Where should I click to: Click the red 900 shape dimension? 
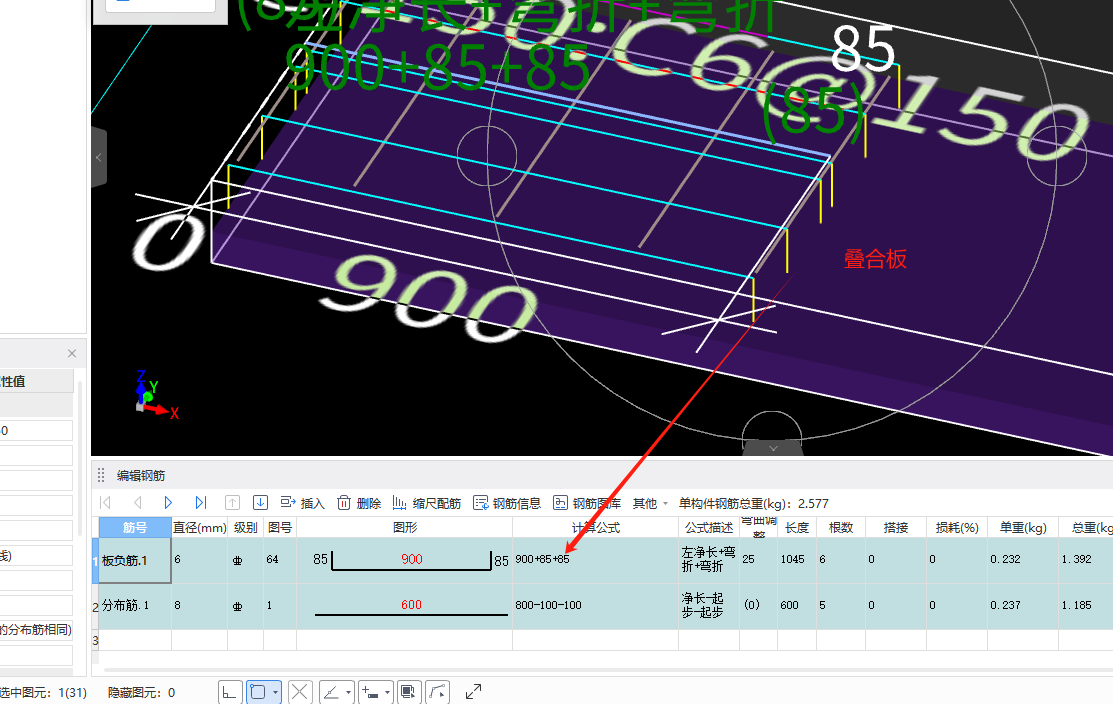click(412, 559)
